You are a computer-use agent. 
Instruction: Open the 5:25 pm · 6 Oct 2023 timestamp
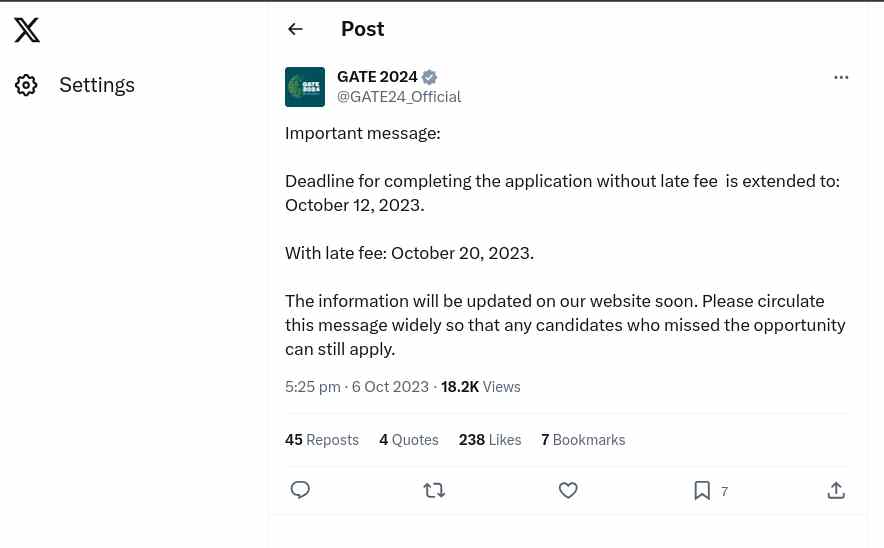point(357,387)
